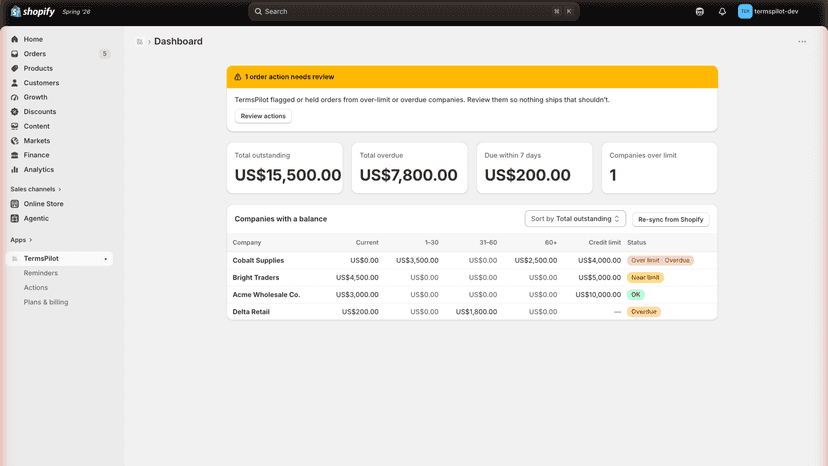Open Reminders under TermsPilot

(x=41, y=273)
